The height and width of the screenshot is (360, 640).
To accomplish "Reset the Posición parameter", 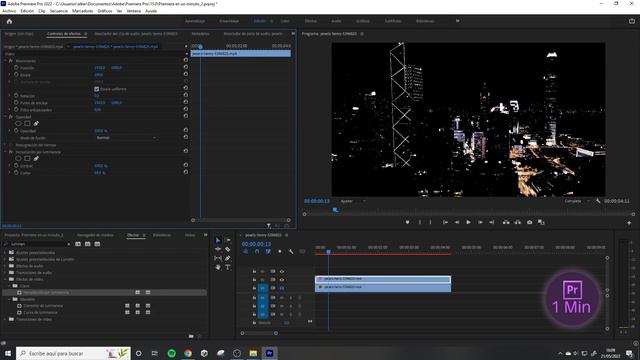I will [x=186, y=67].
